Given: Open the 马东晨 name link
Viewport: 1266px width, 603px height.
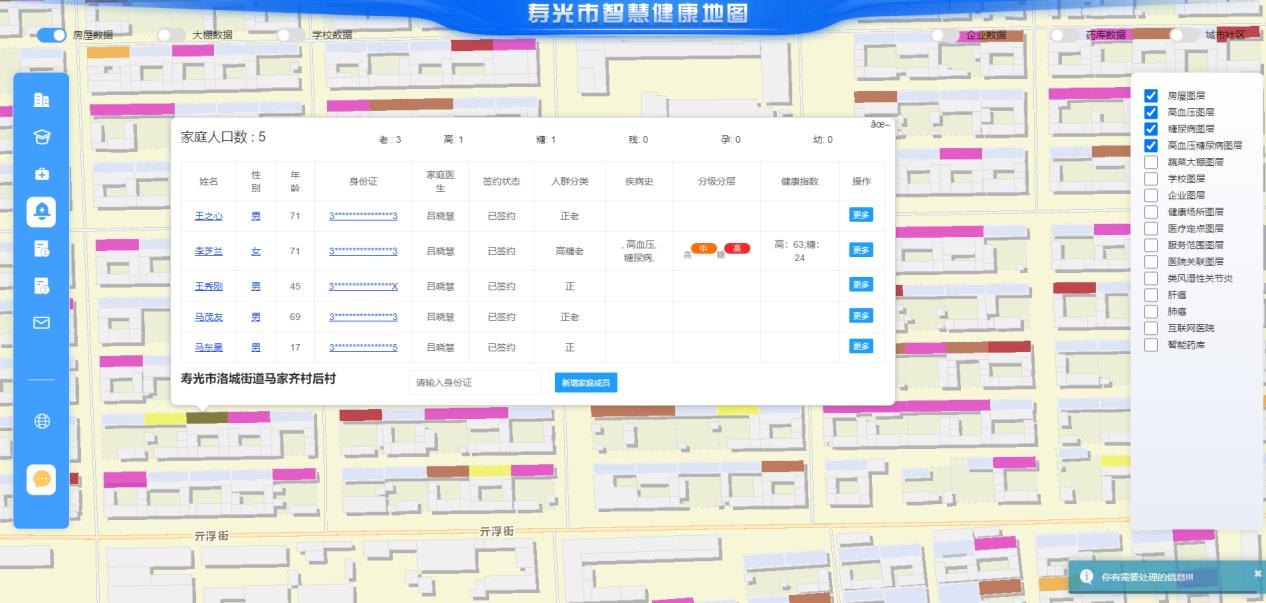Looking at the screenshot, I should (208, 348).
